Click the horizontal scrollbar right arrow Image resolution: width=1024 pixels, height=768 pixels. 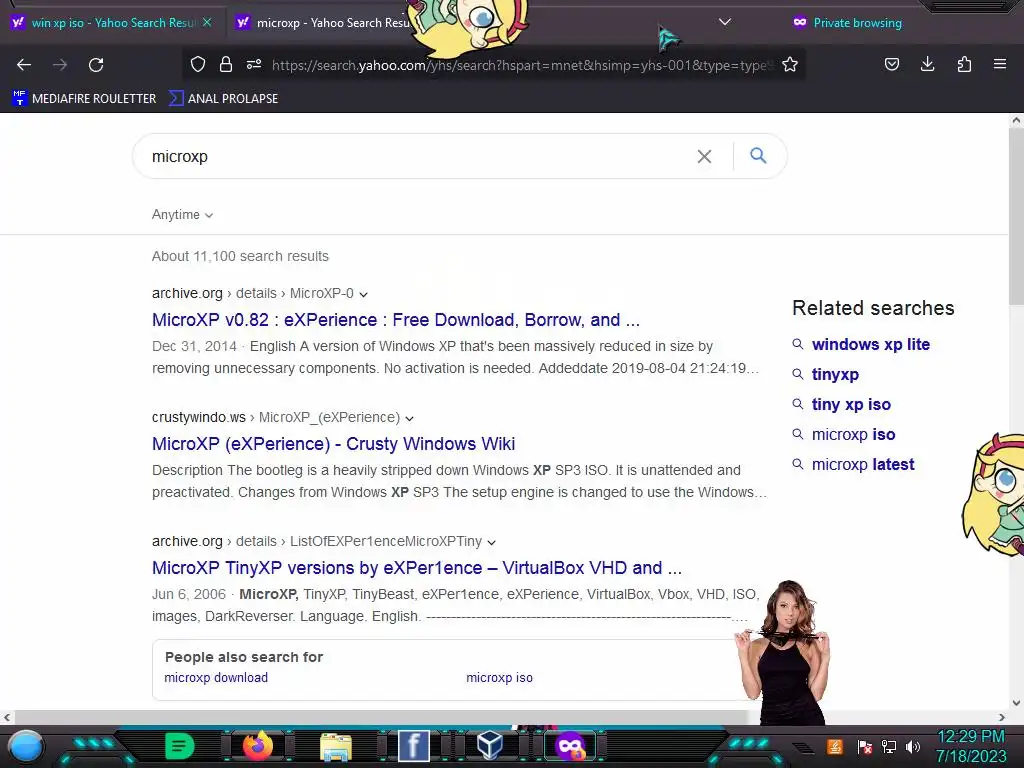click(x=1002, y=717)
